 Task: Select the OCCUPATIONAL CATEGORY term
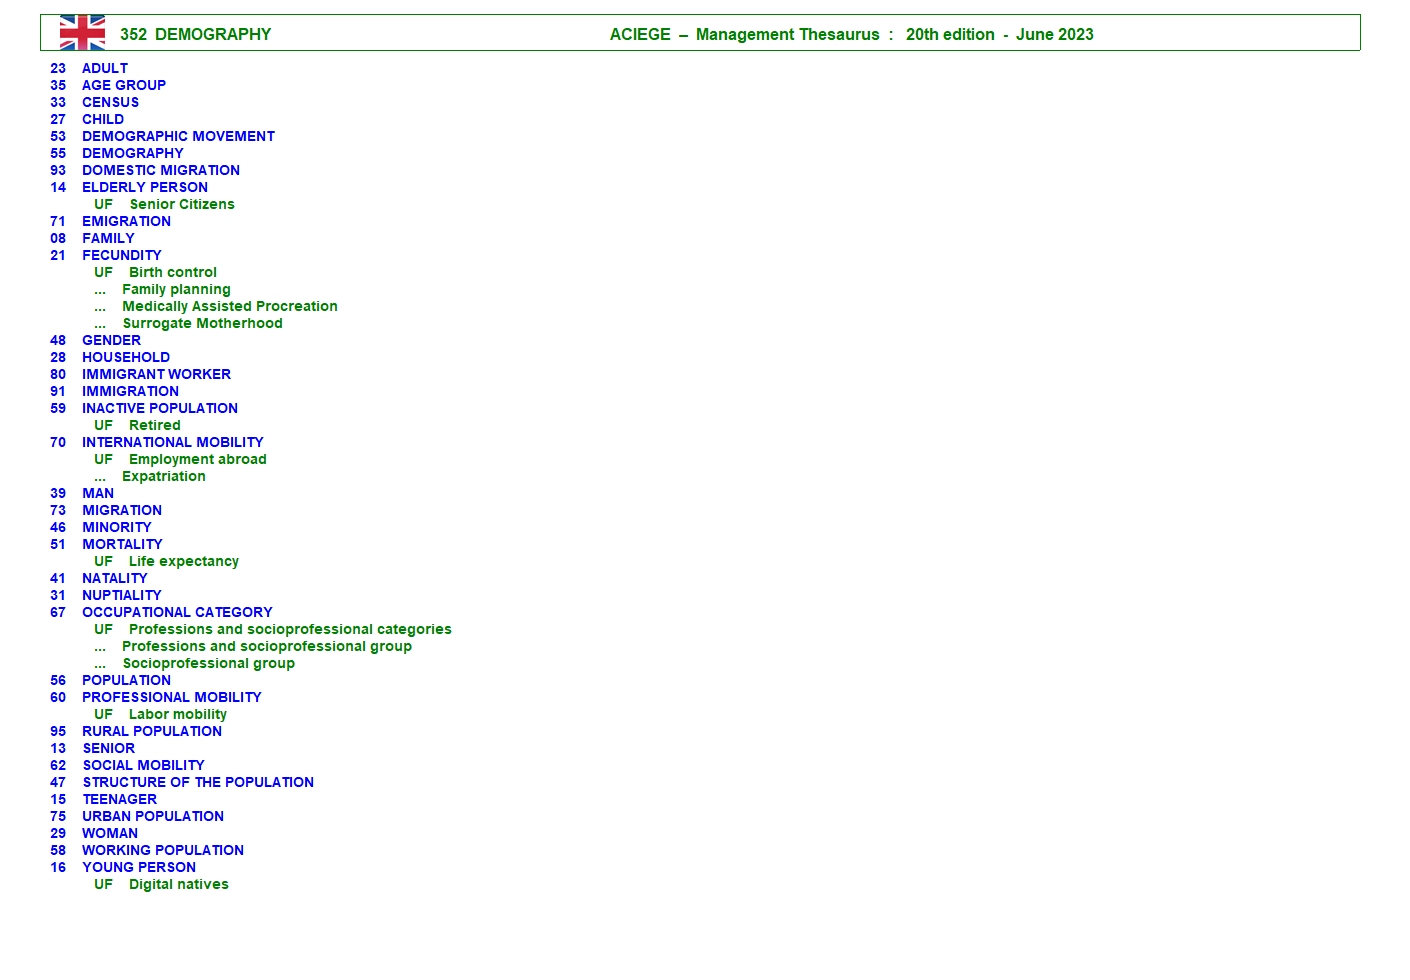coord(177,612)
